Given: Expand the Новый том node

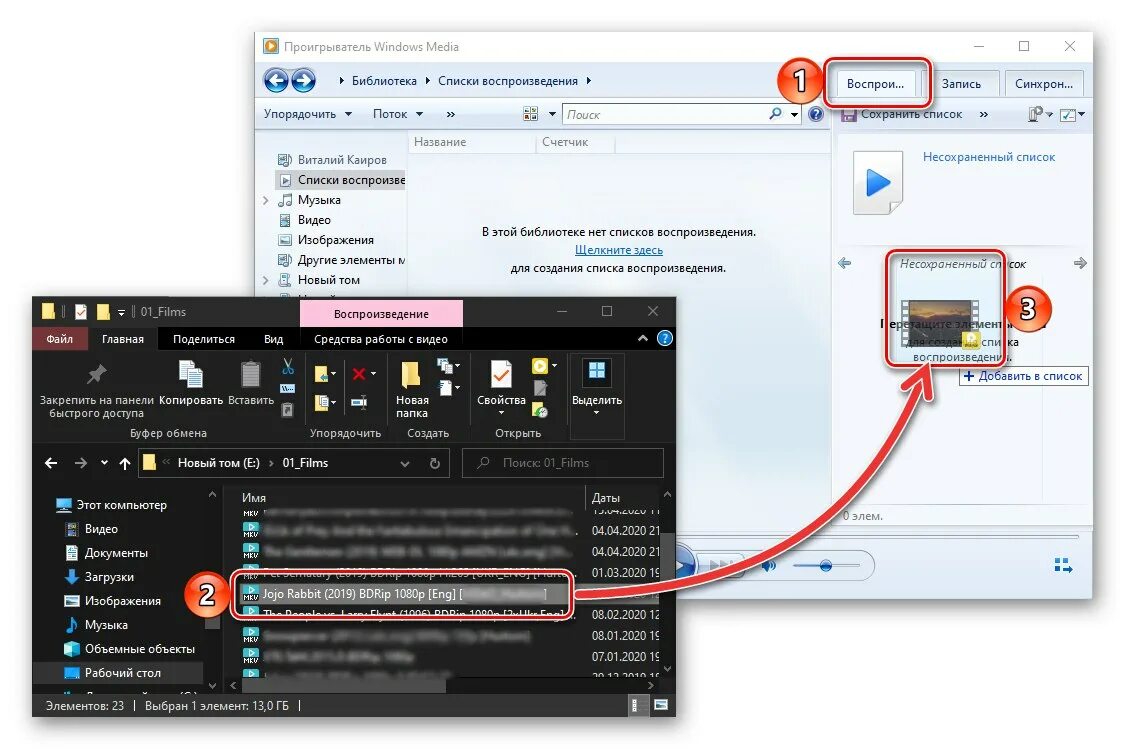Looking at the screenshot, I should (x=266, y=281).
